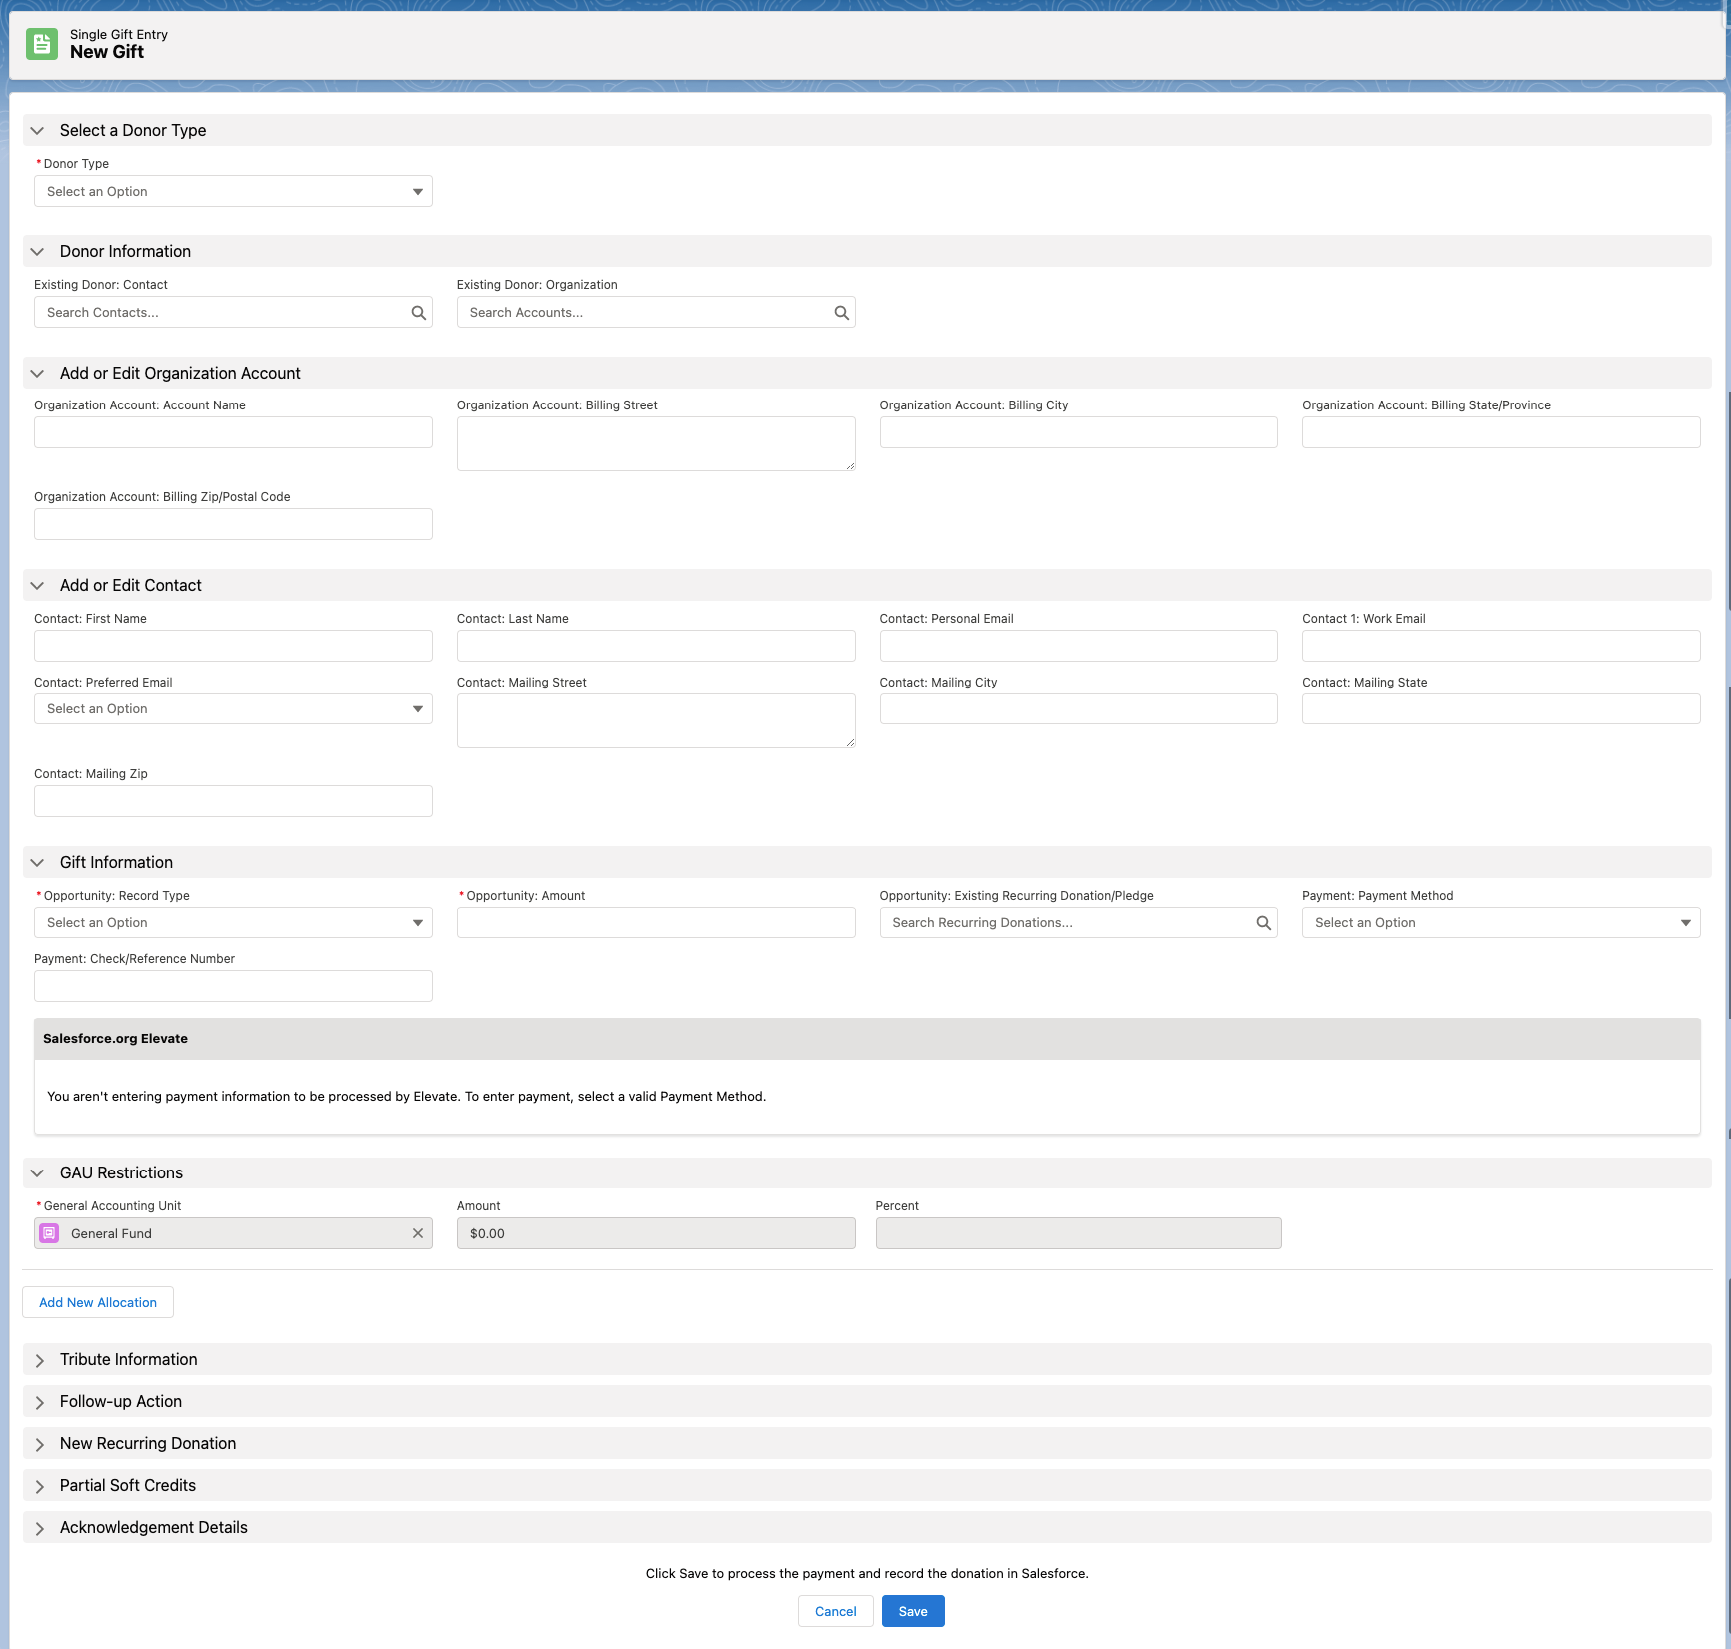Expand the Partial Soft Credits section
This screenshot has height=1649, width=1731.
(40, 1486)
